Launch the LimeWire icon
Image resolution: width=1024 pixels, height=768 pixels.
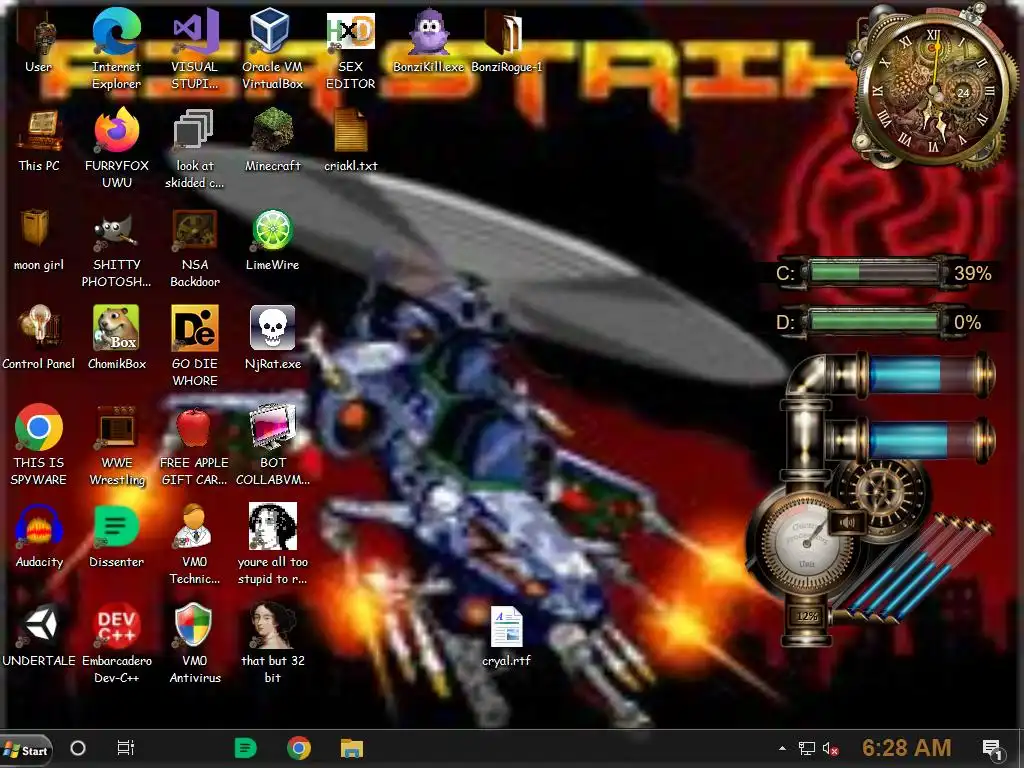272,239
